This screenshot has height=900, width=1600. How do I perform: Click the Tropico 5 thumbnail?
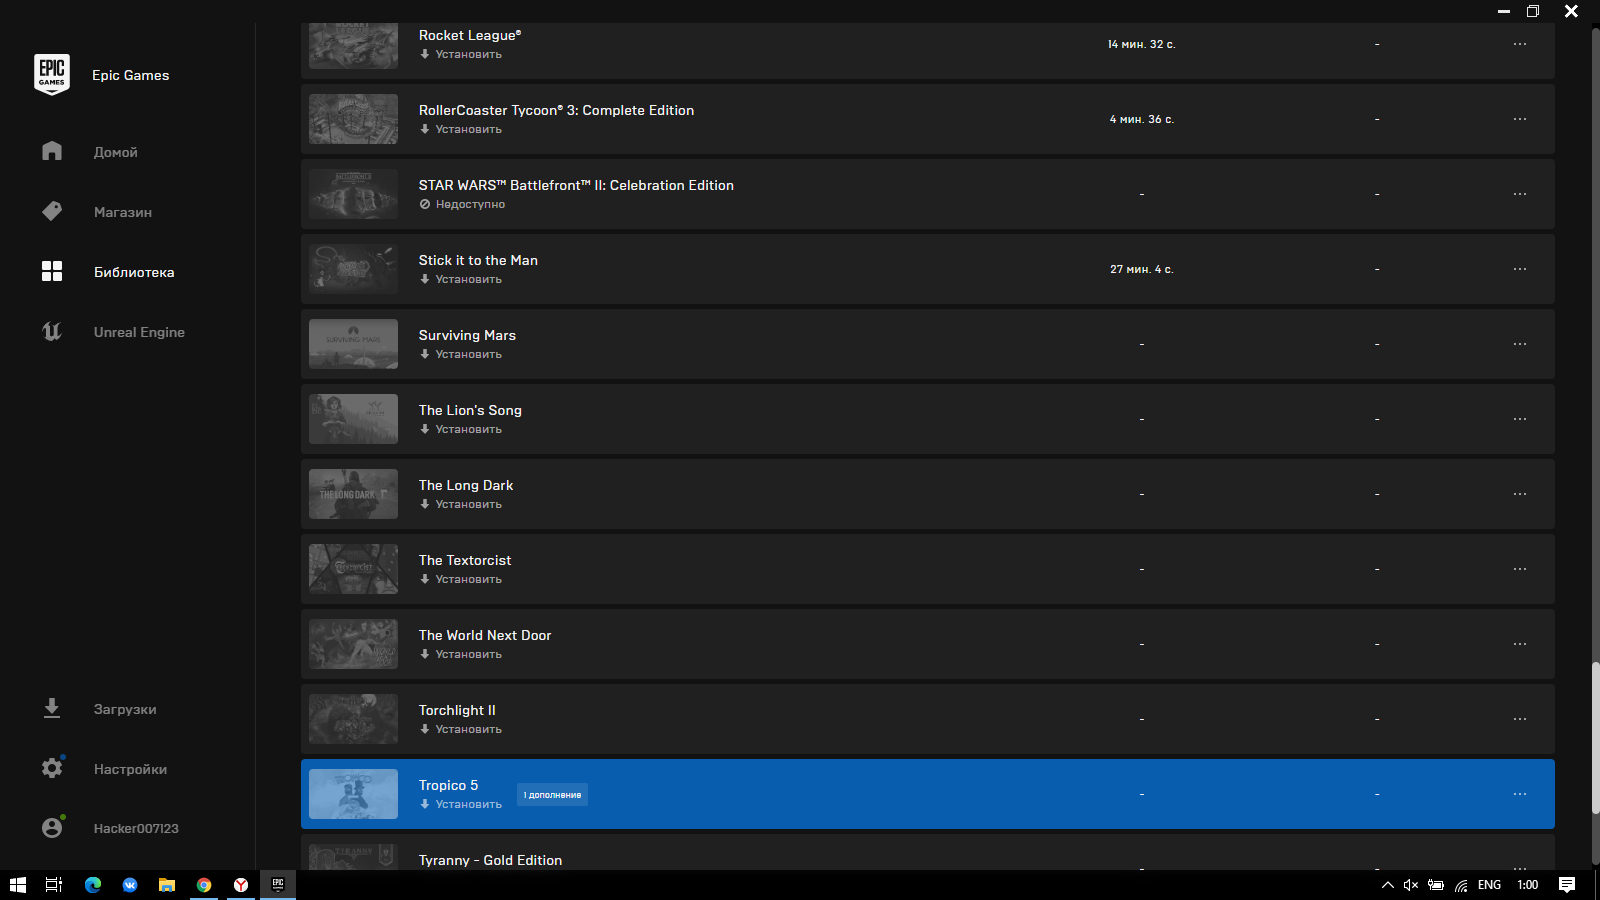(x=353, y=794)
